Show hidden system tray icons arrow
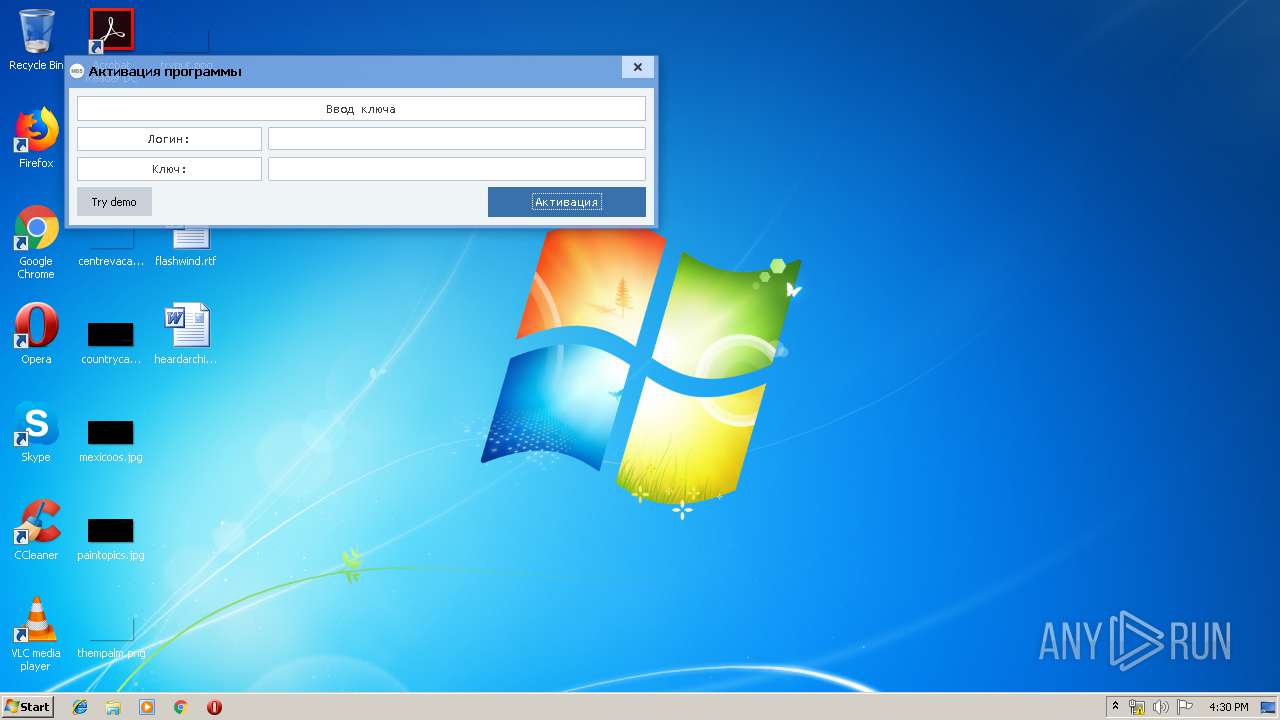 (1115, 707)
